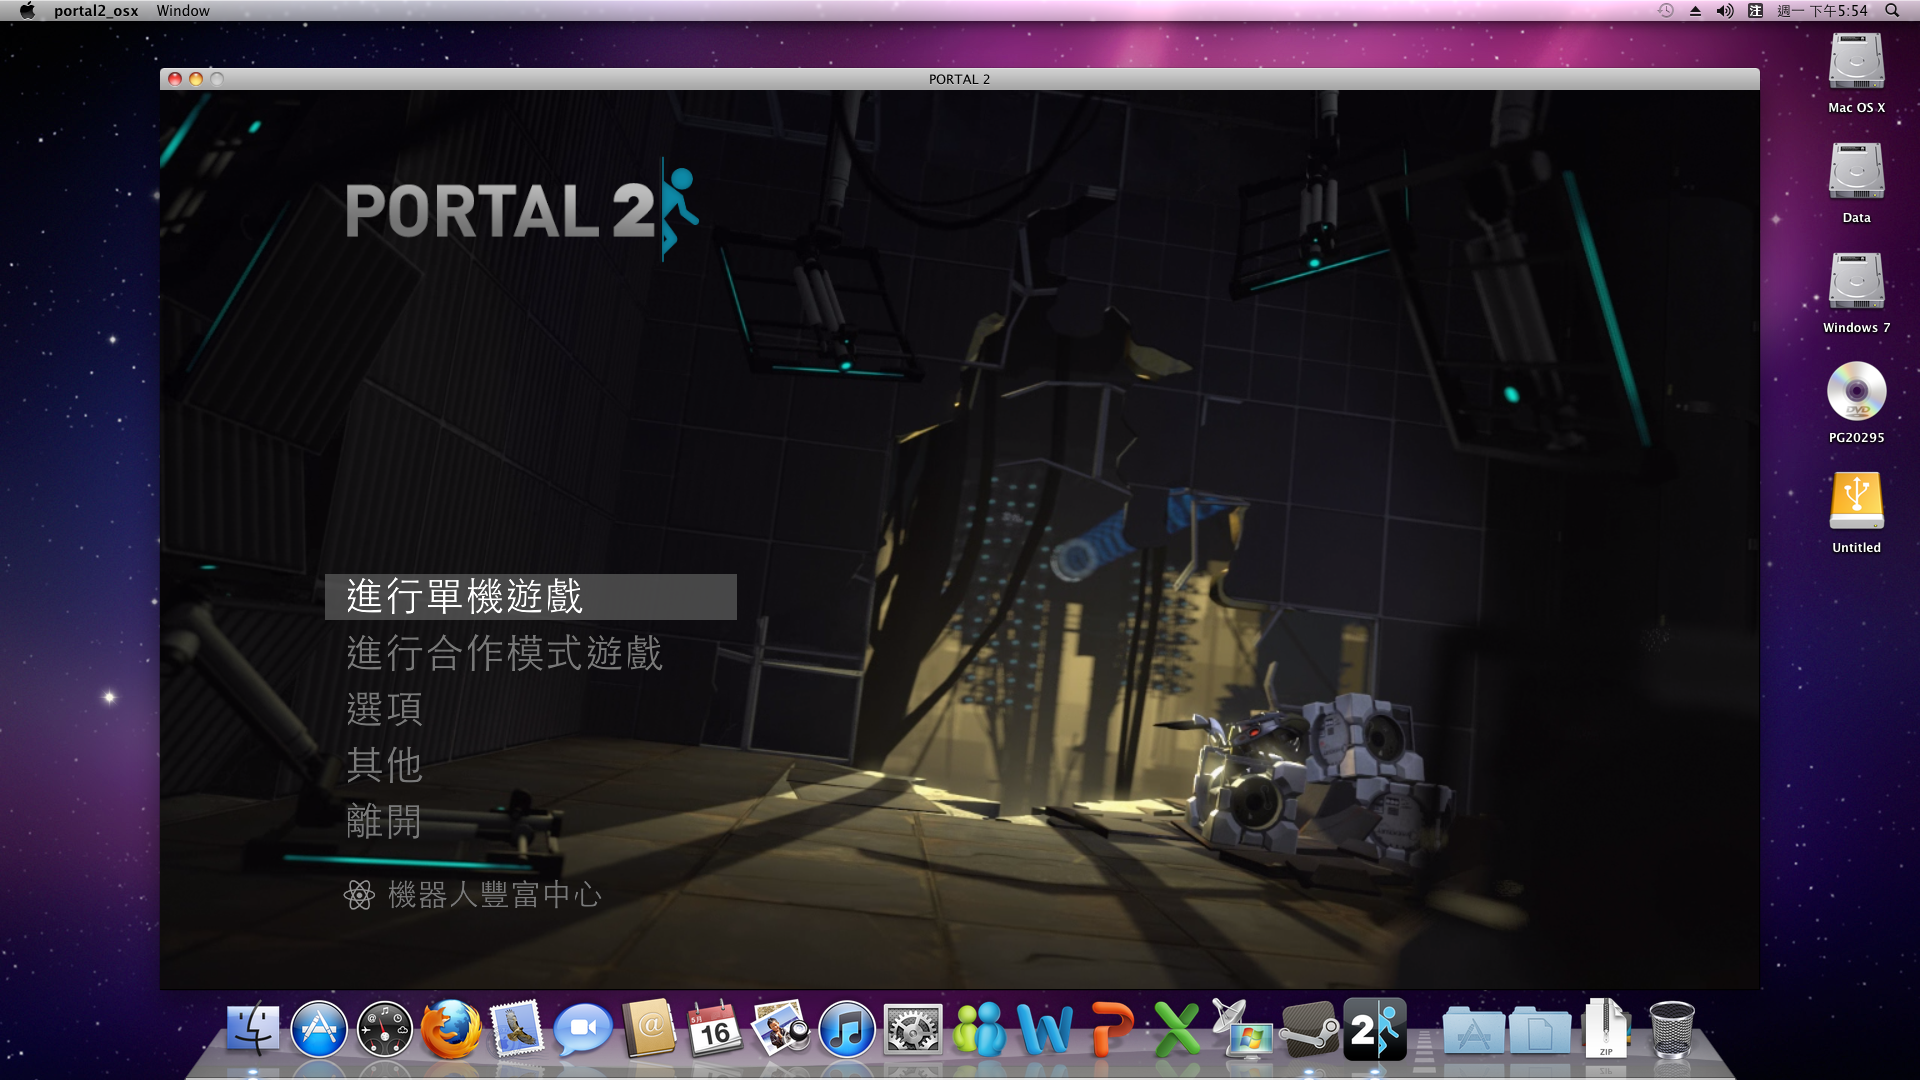Open iTunes from the dock
This screenshot has width=1920, height=1080.
(x=846, y=1030)
